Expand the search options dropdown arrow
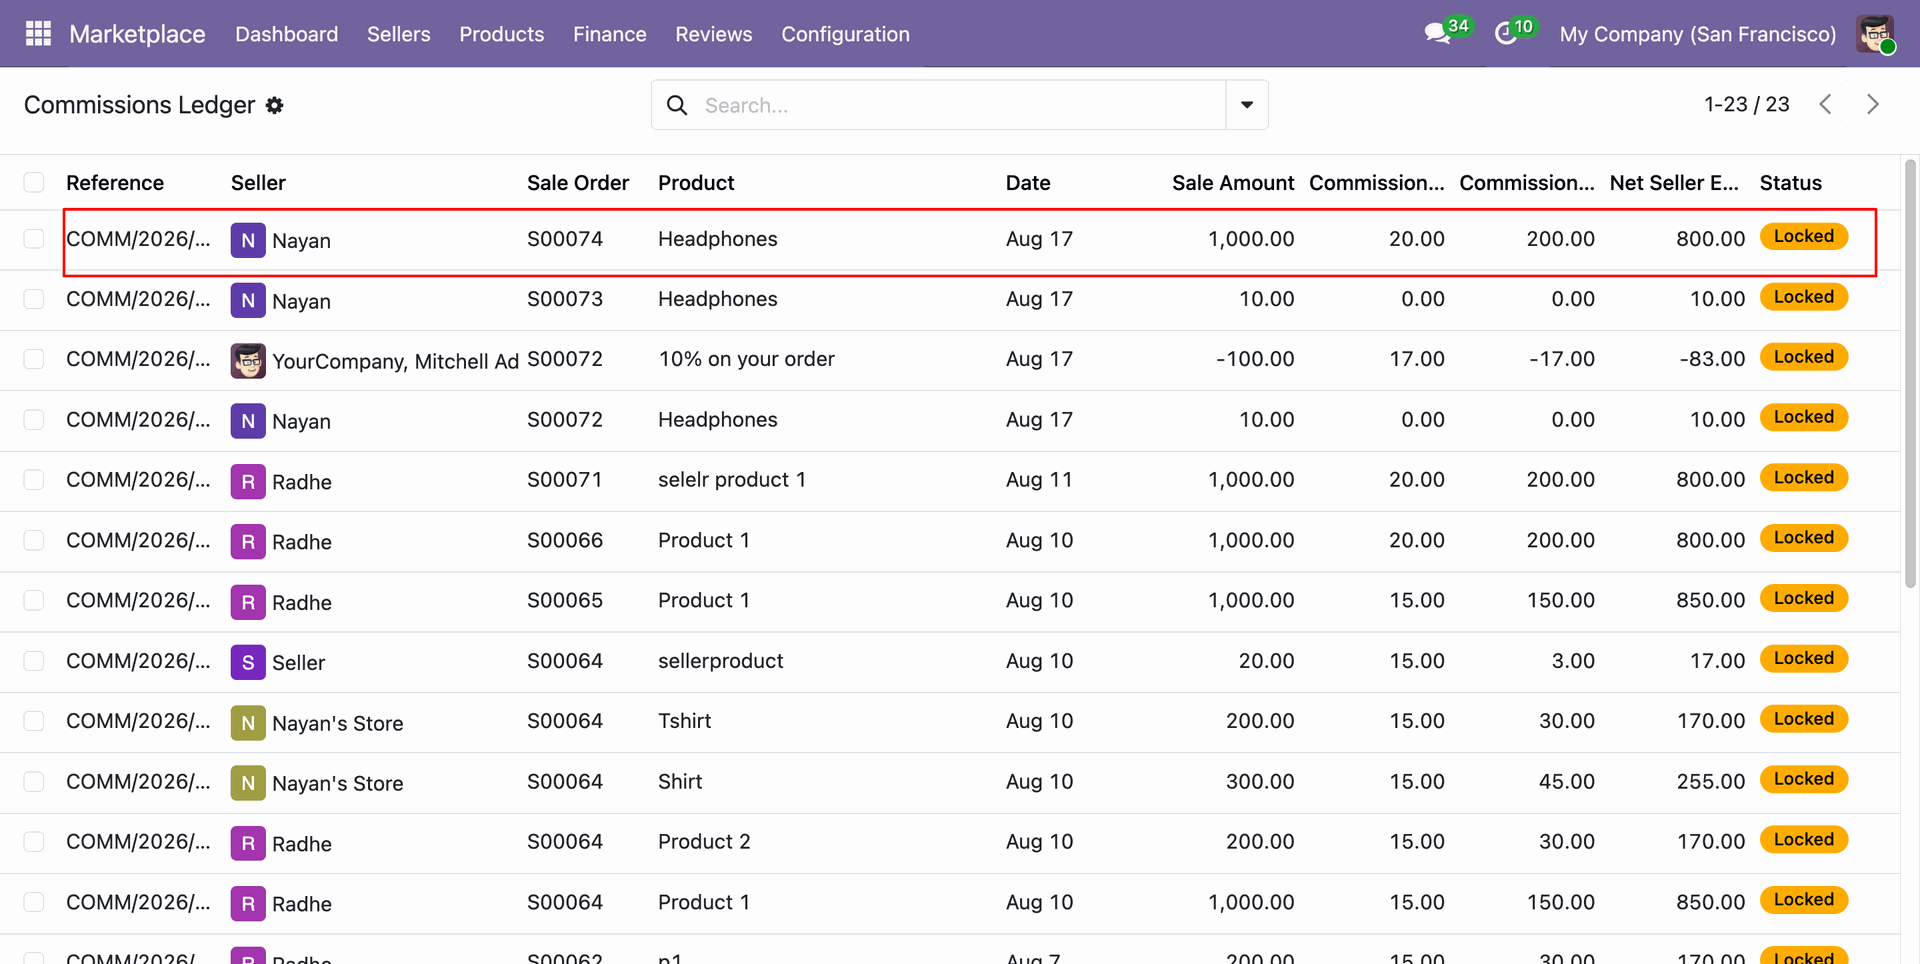 [x=1247, y=105]
